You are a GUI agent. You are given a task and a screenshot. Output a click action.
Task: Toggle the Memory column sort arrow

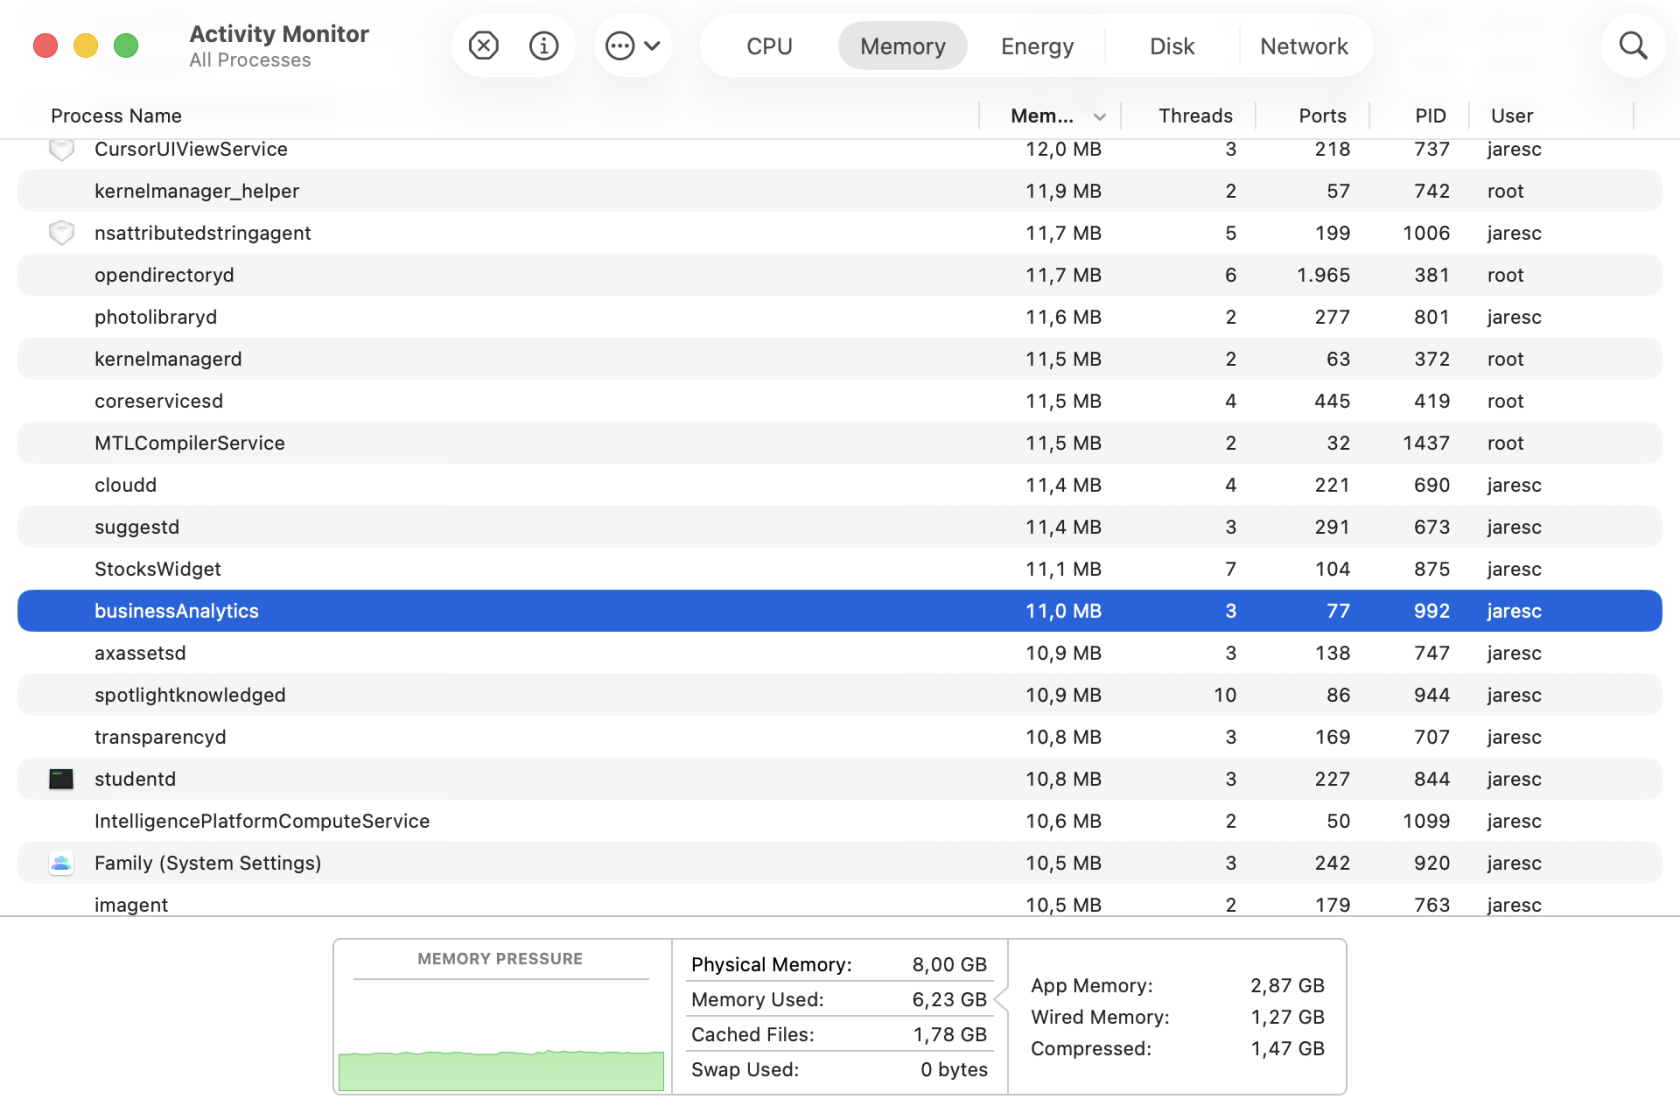click(1099, 117)
